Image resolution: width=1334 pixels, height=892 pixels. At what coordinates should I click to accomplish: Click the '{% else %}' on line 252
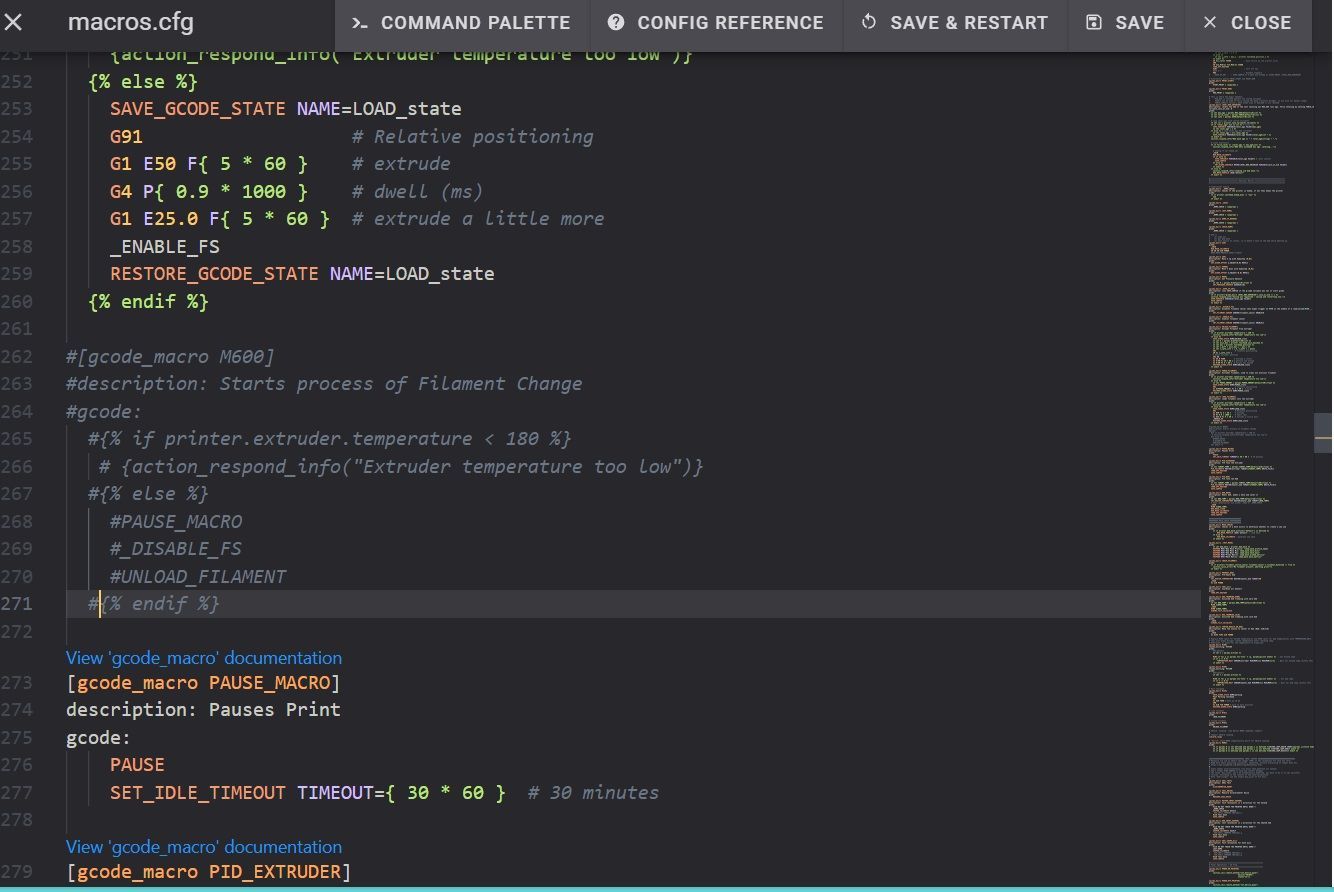(x=143, y=81)
